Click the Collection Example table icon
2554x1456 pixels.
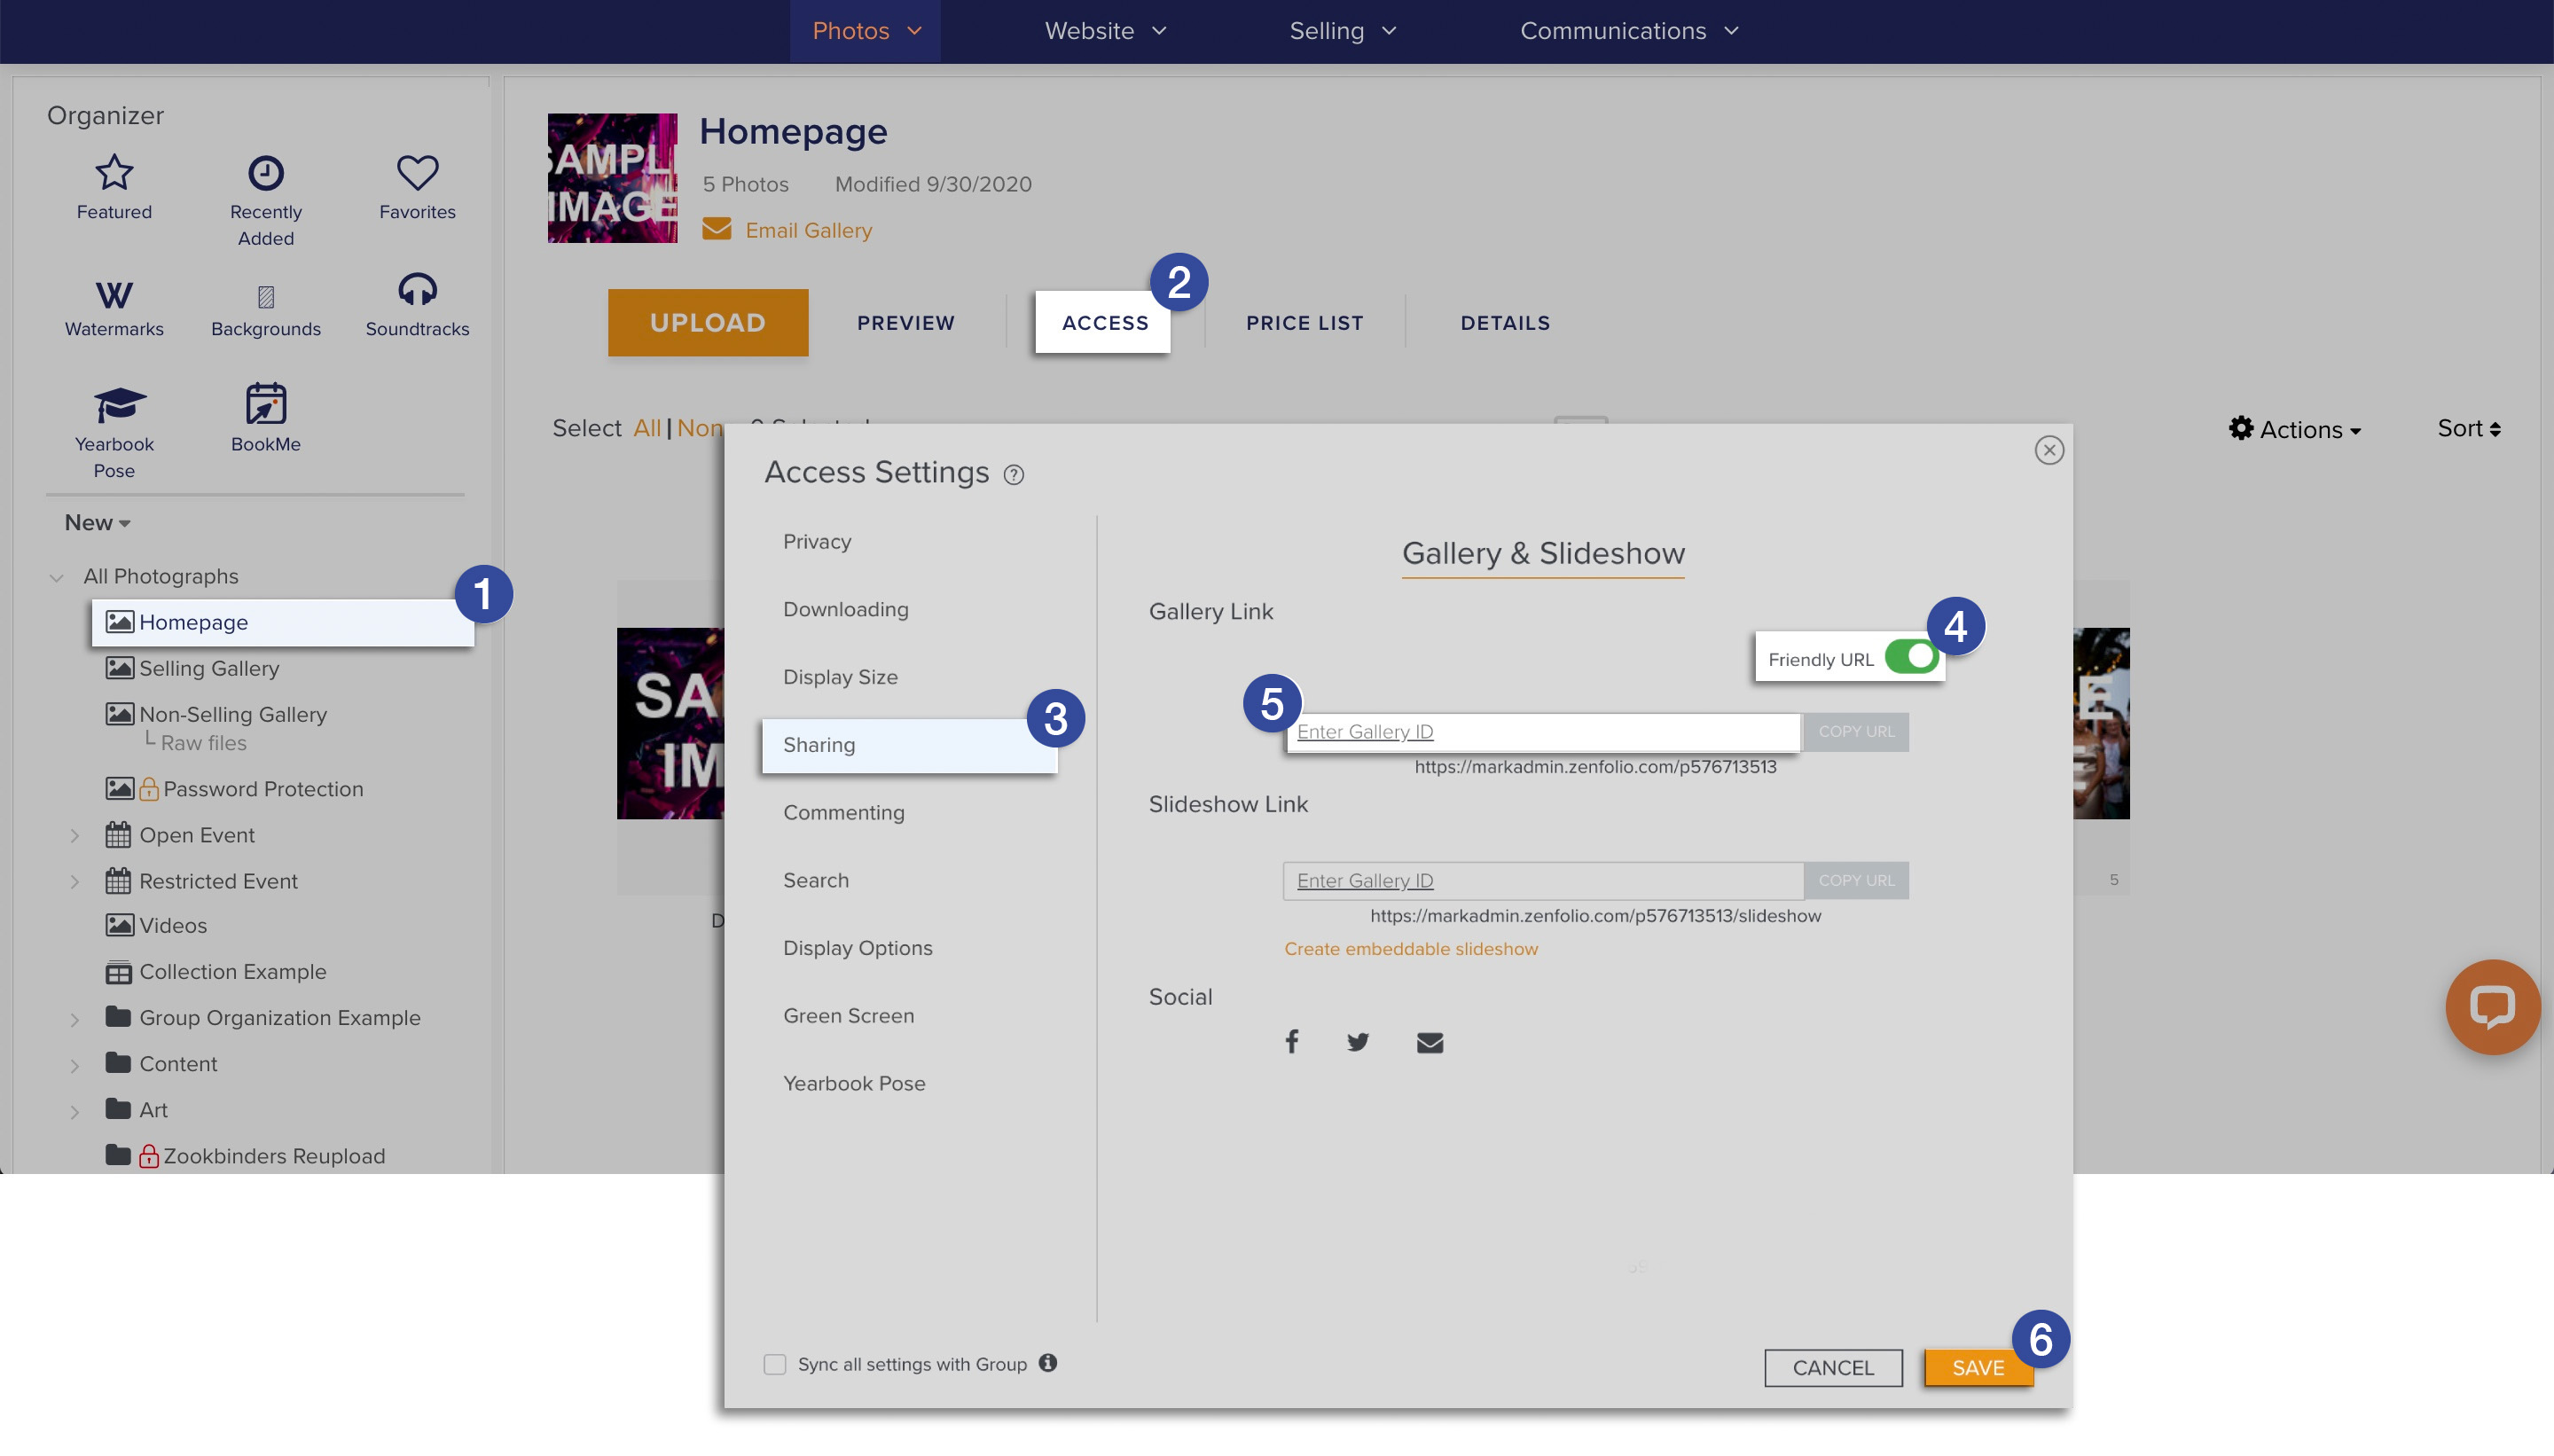point(118,971)
